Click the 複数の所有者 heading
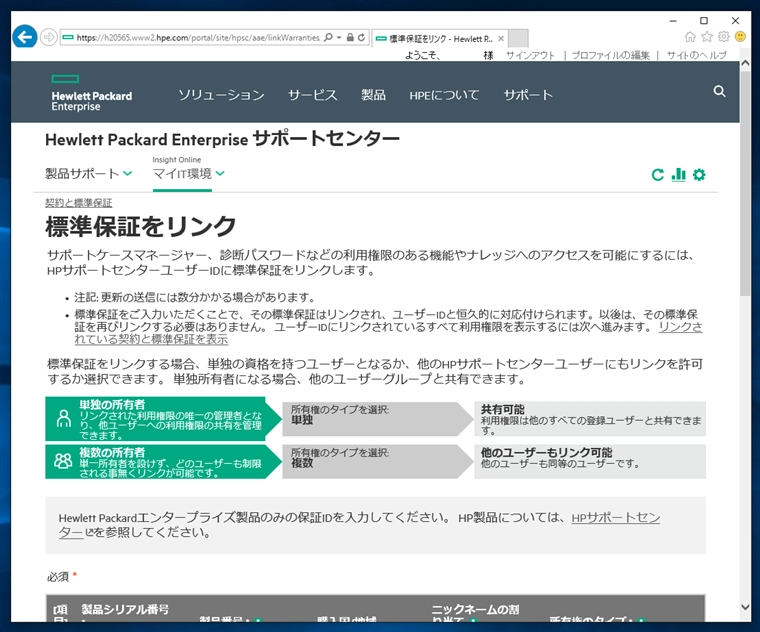The width and height of the screenshot is (760, 632). 112,452
